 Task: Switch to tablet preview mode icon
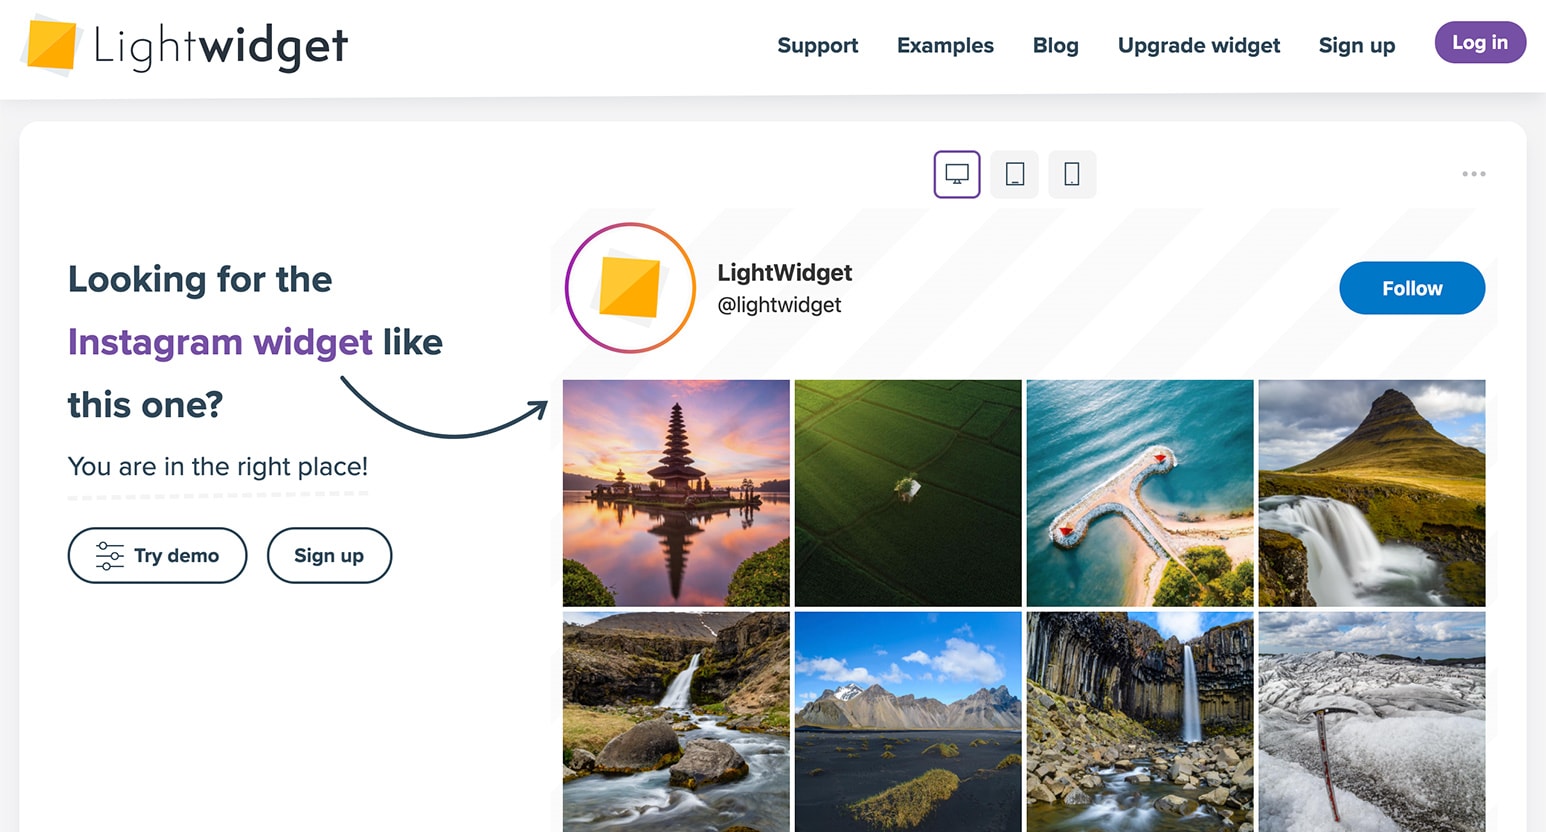click(1014, 174)
